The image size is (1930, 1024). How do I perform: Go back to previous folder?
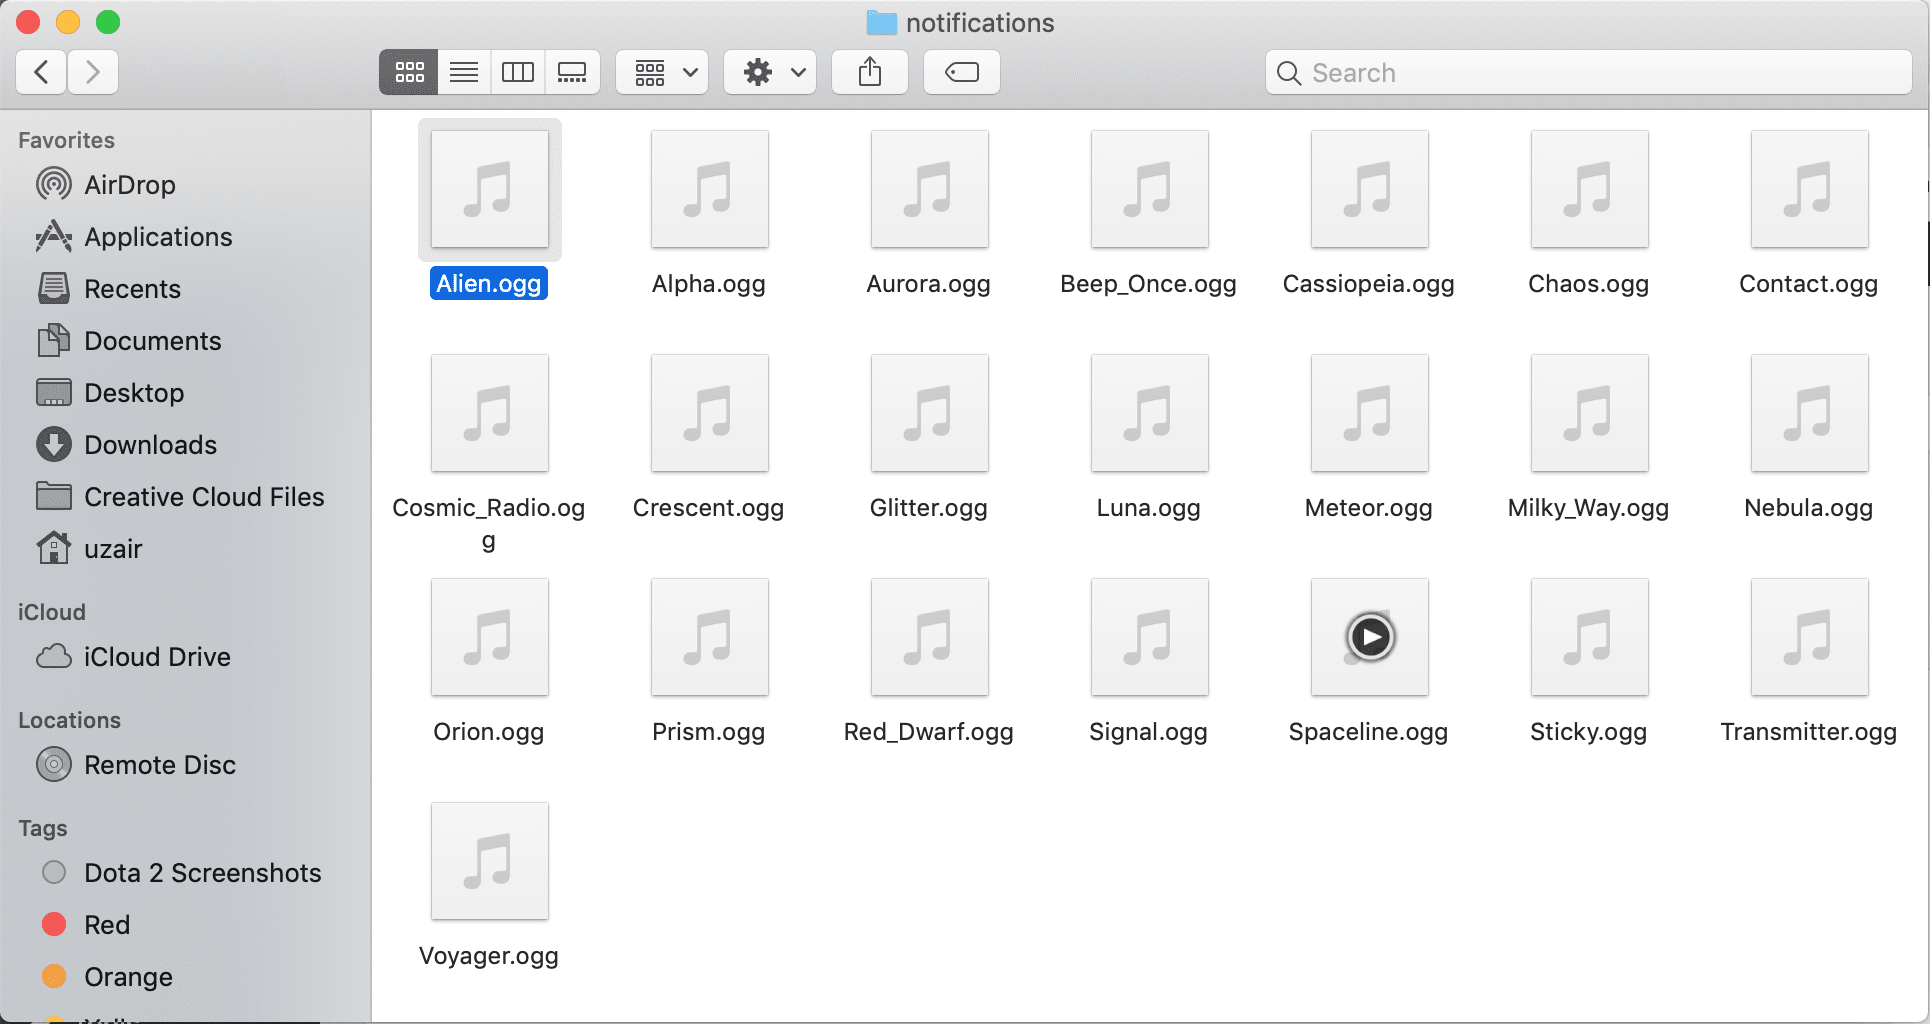coord(42,72)
